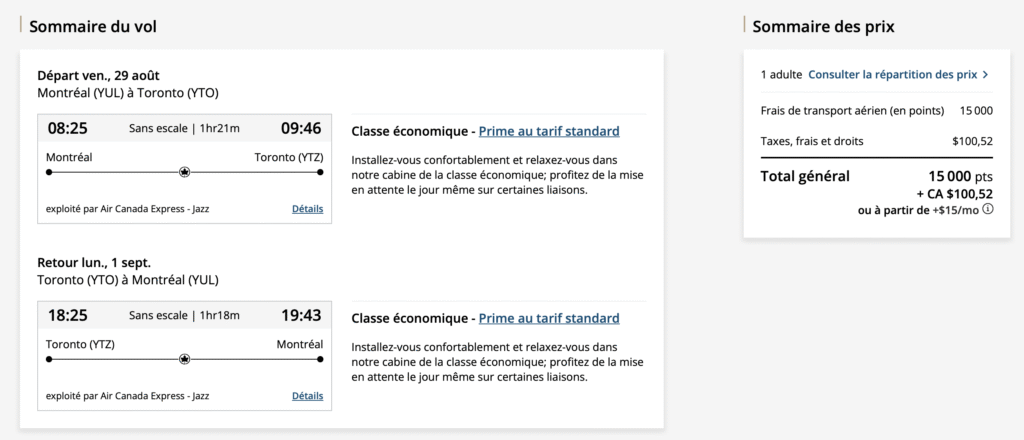Click the 09:46 arrival time
This screenshot has width=1024, height=440.
300,128
